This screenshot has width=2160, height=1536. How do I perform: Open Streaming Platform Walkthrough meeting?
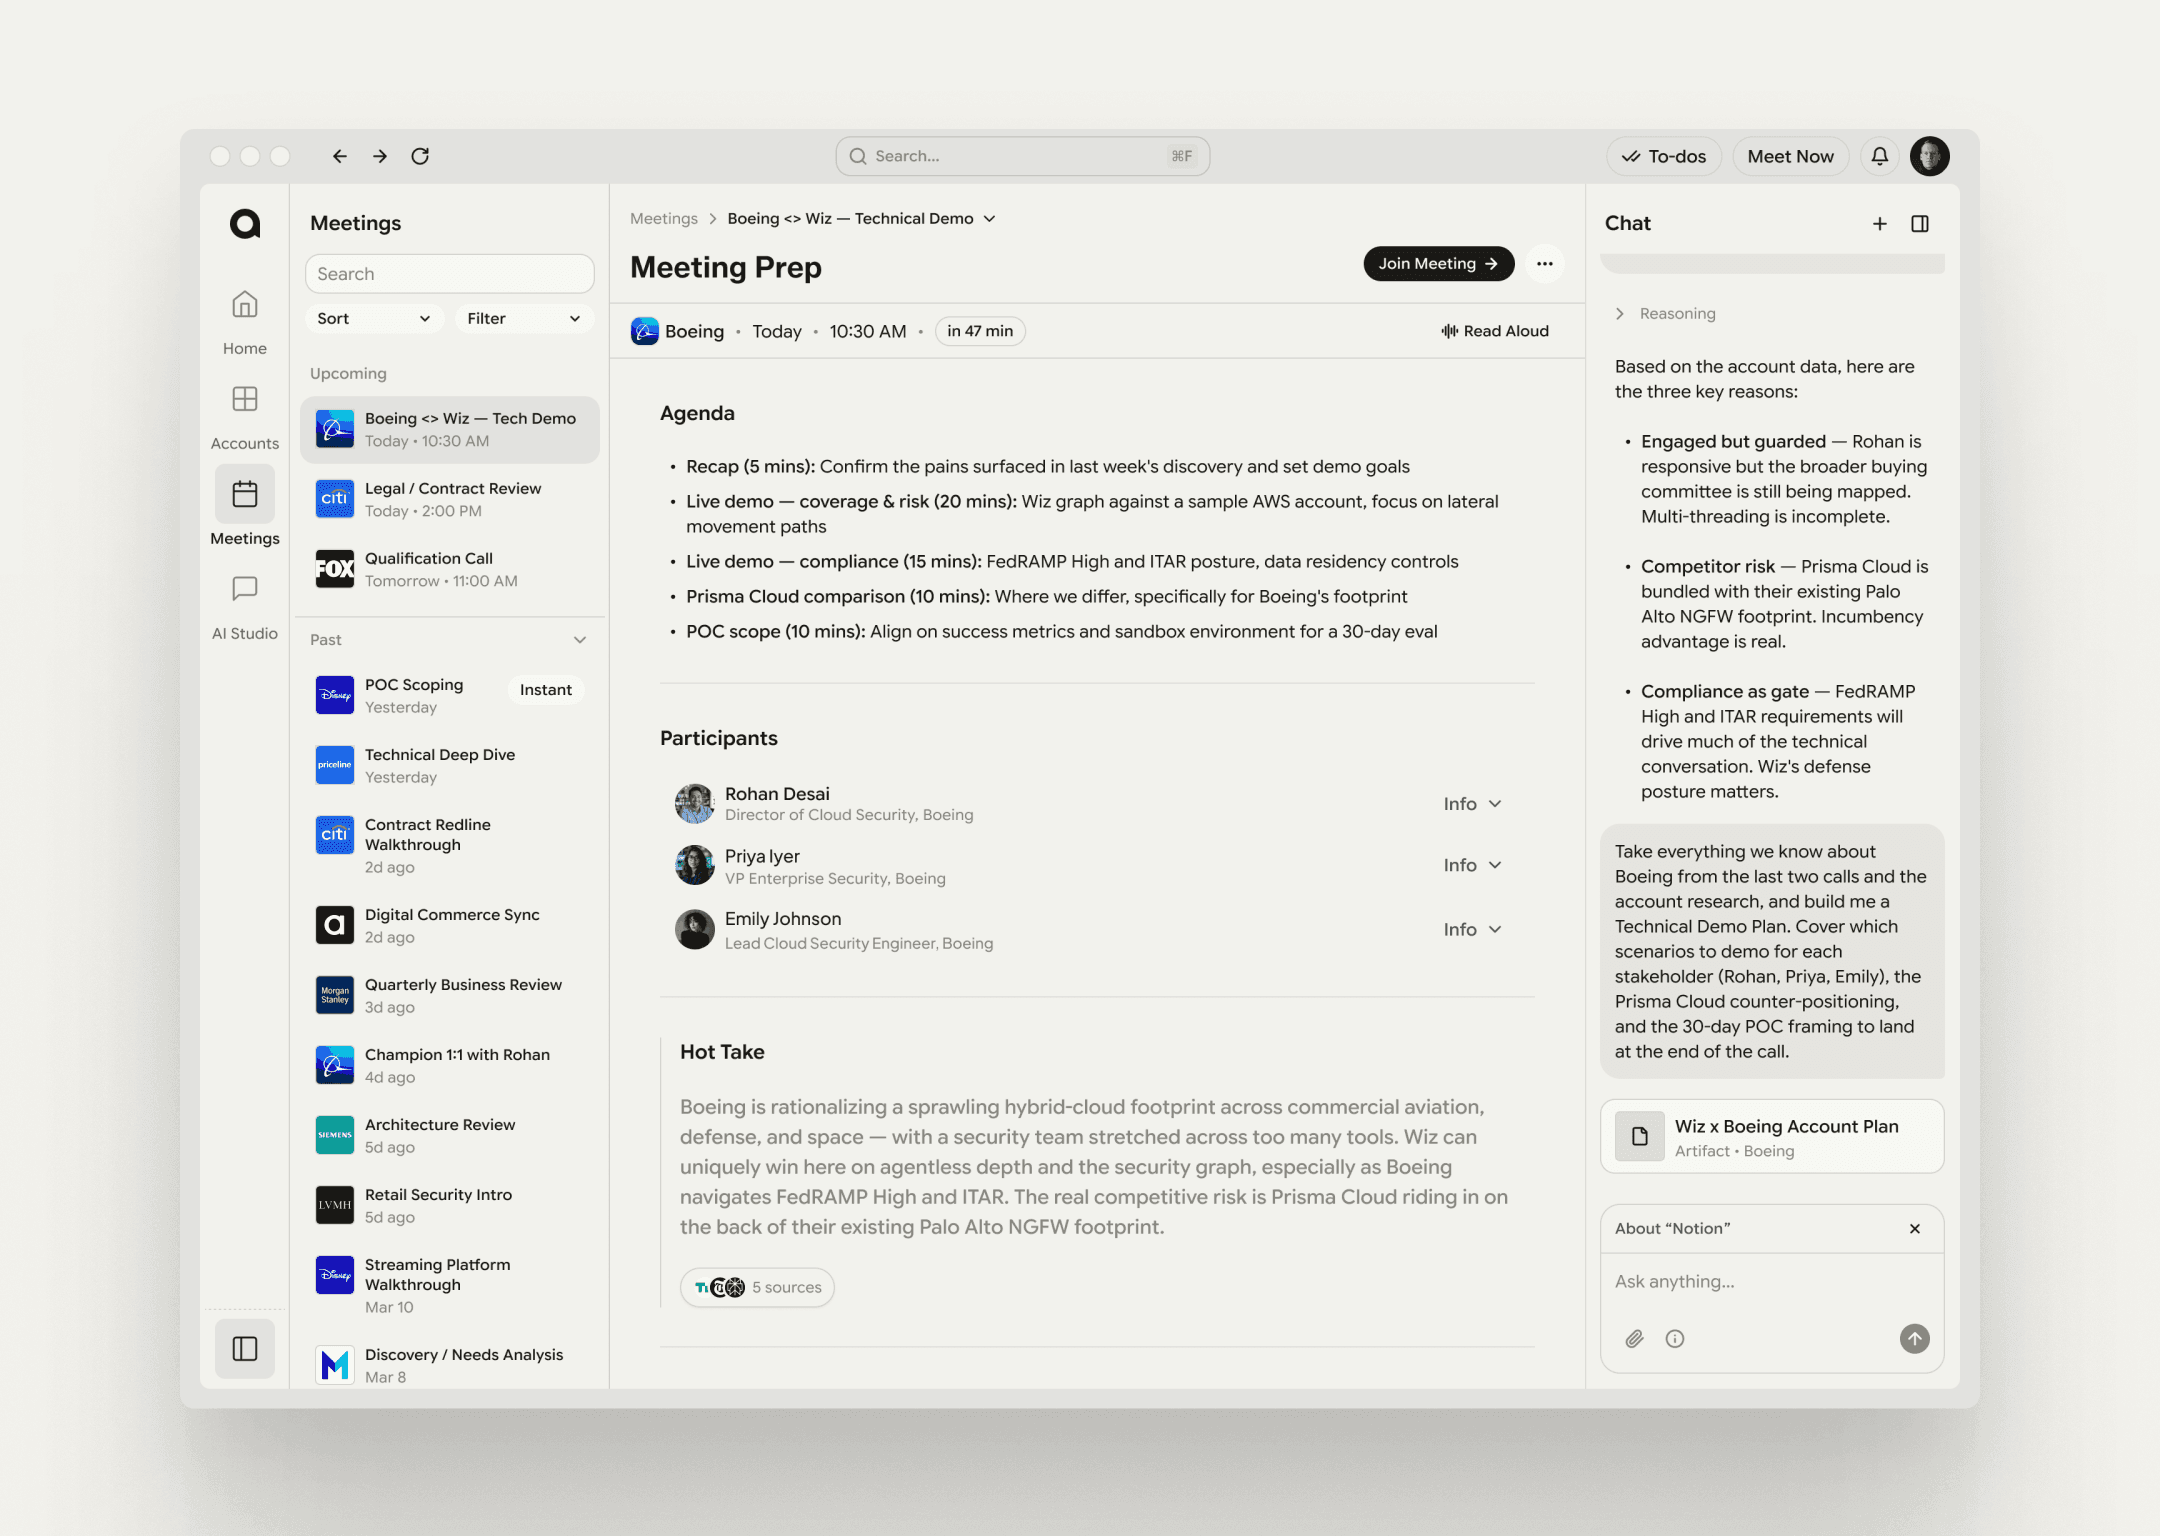point(450,1285)
